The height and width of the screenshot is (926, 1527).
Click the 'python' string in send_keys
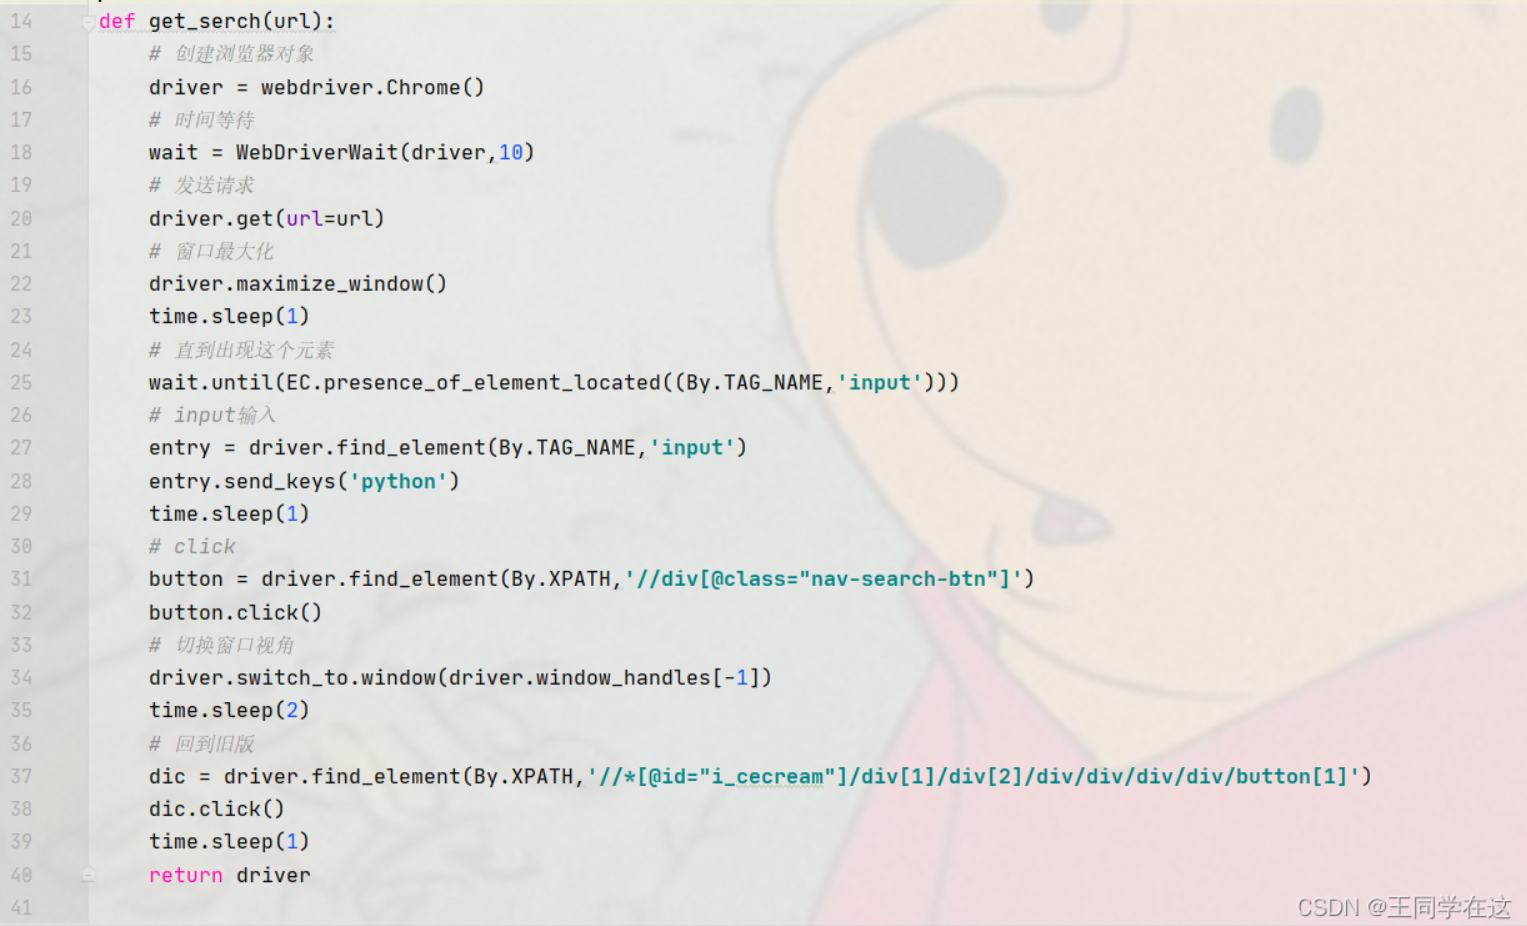398,481
